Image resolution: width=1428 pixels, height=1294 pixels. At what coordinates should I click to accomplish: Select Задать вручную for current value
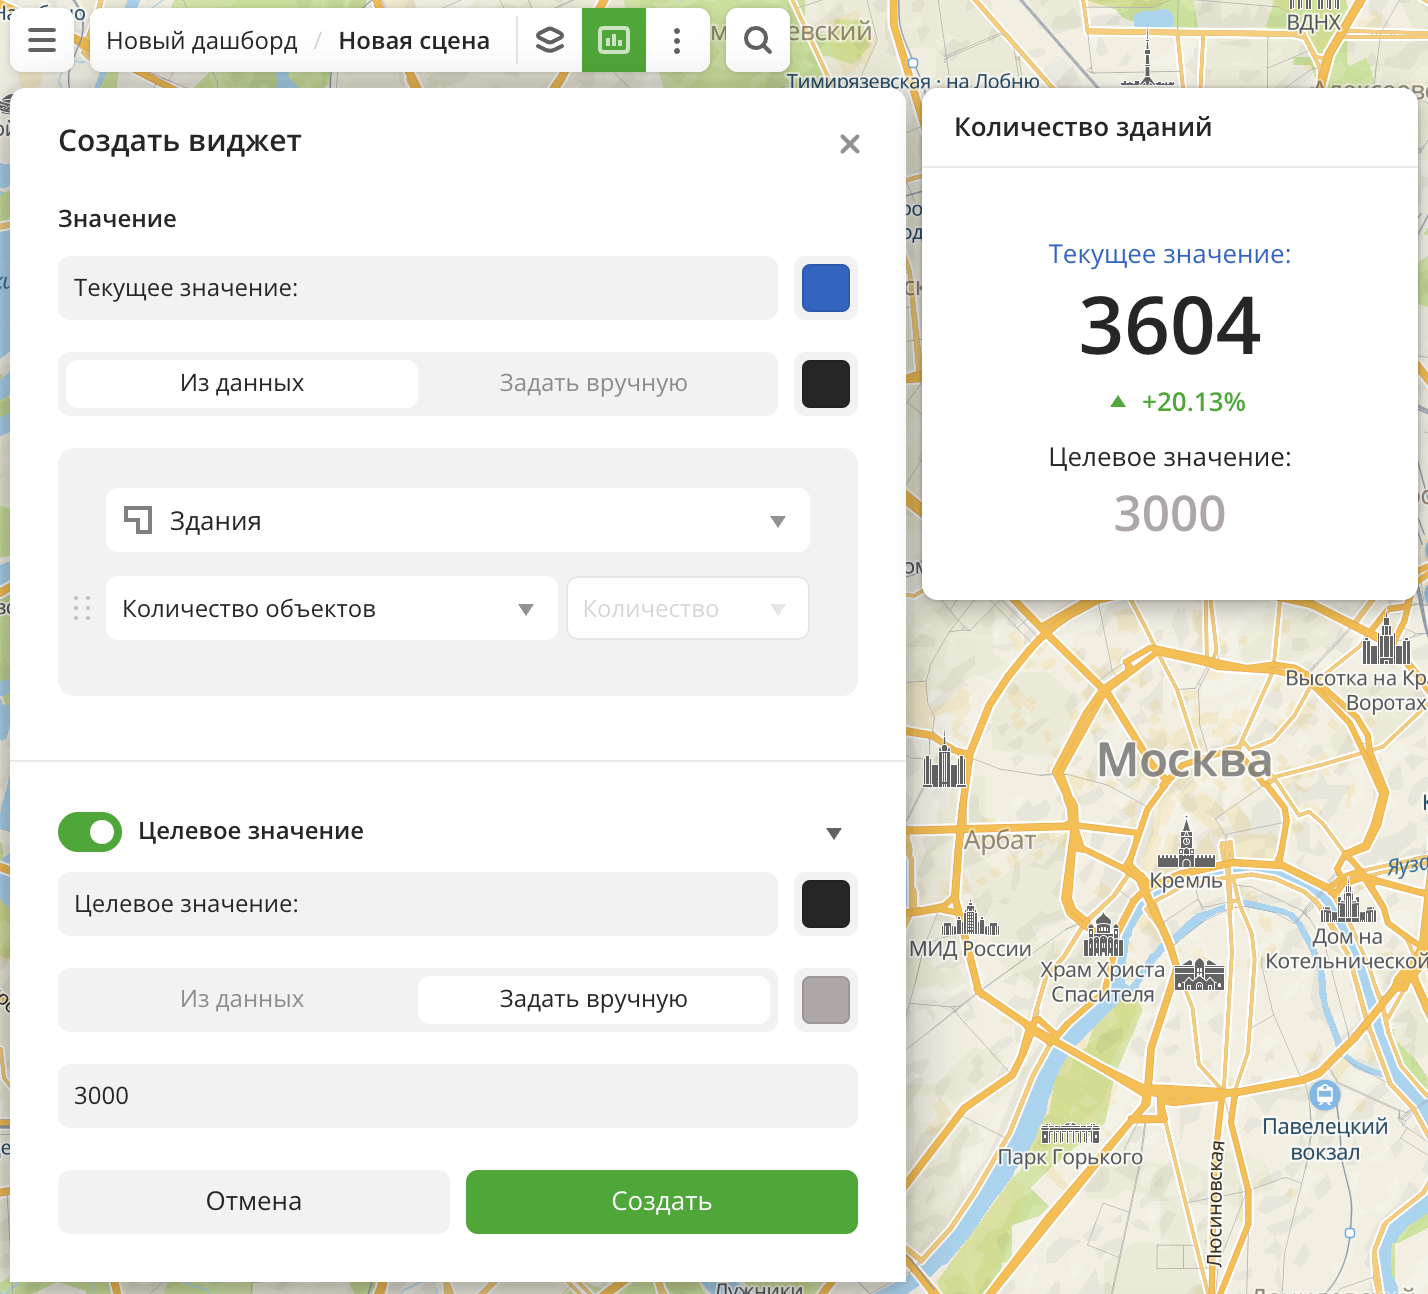point(593,384)
